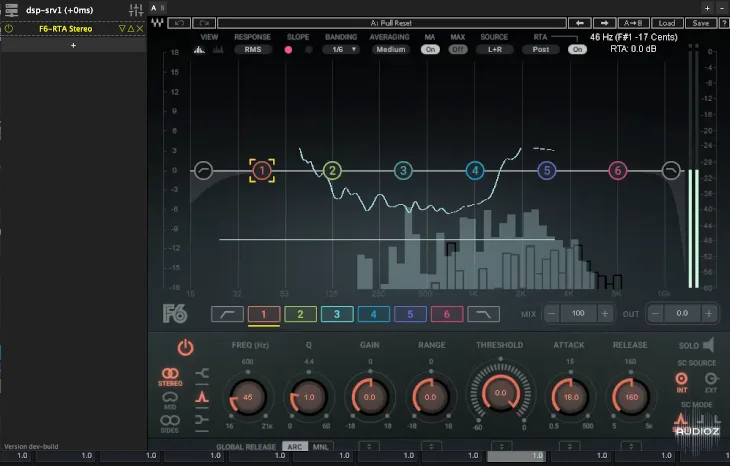Click the Save preset button
The height and width of the screenshot is (466, 730).
coord(701,23)
